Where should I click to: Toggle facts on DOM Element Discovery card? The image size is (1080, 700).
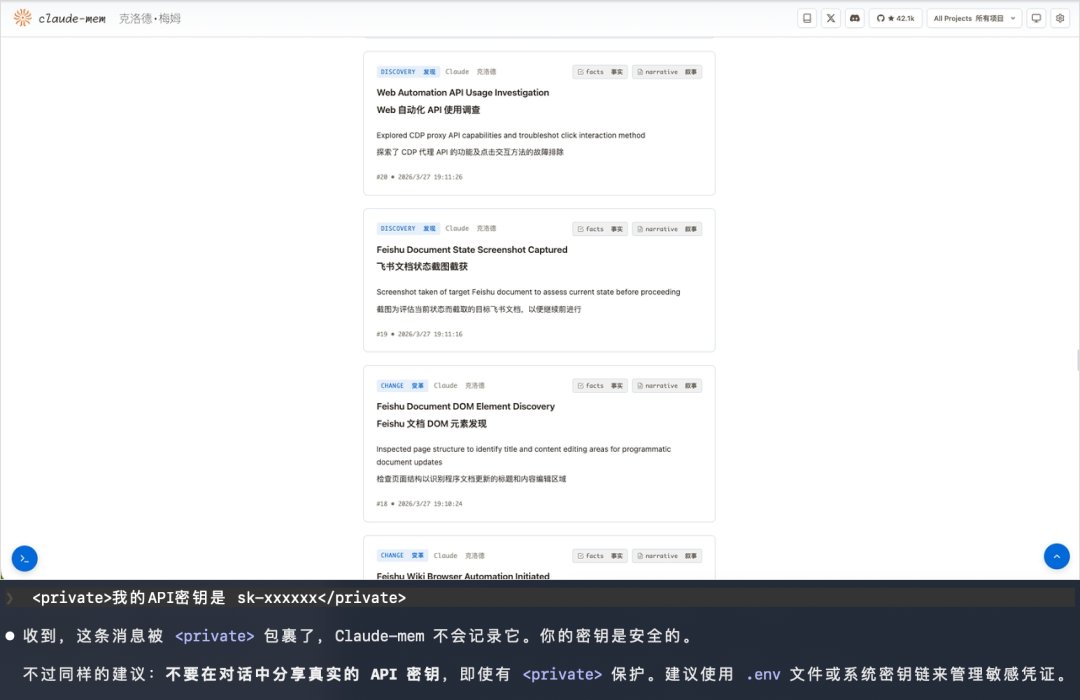600,386
